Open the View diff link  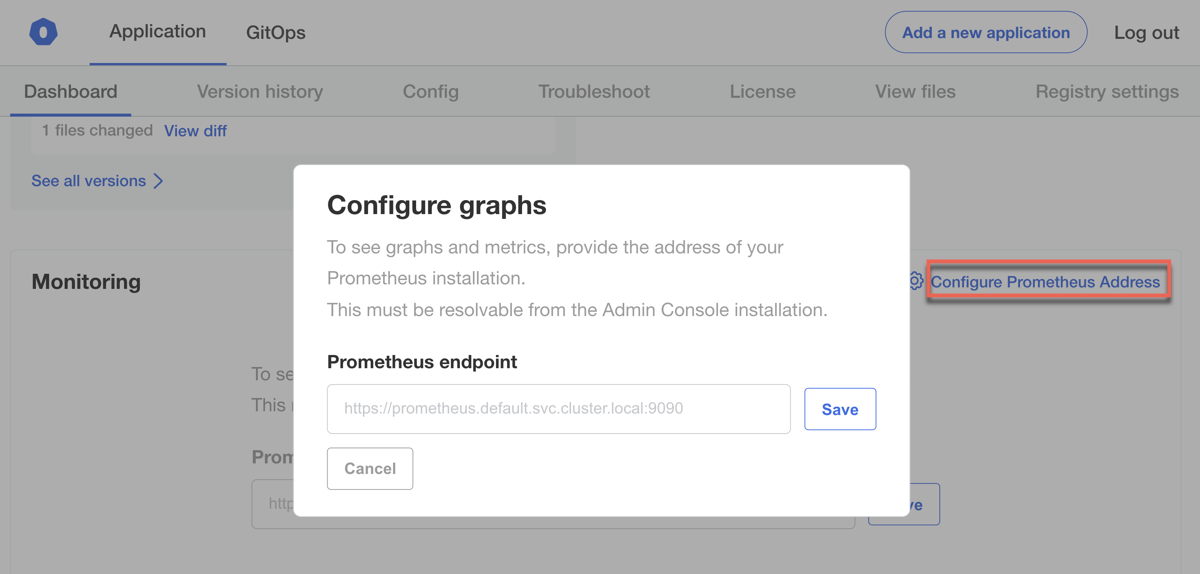195,131
